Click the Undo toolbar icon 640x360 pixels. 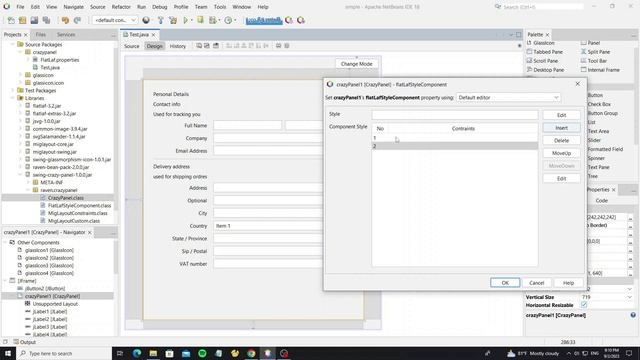click(x=65, y=20)
